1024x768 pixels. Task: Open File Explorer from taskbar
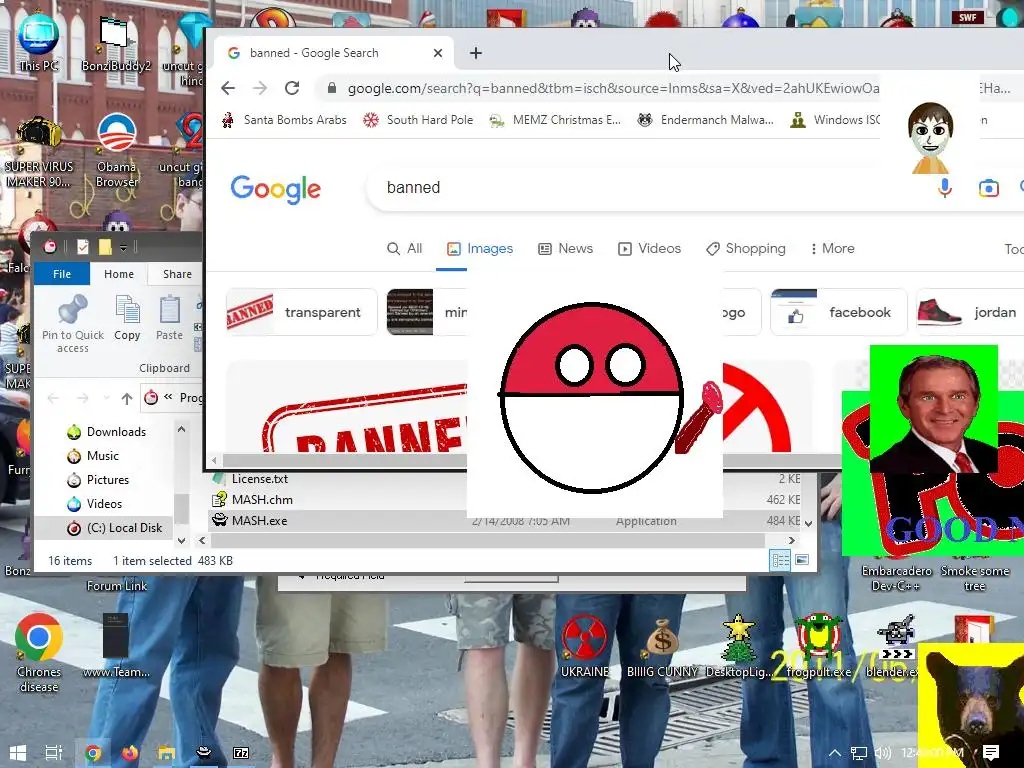click(167, 753)
